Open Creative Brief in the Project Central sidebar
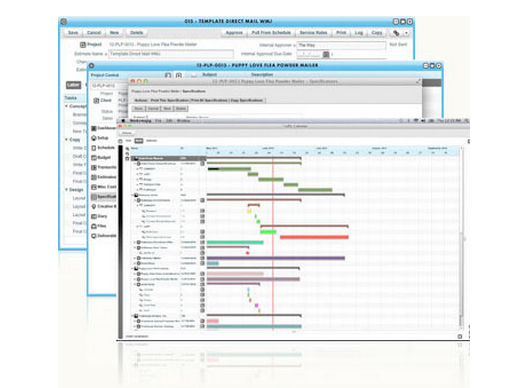Image resolution: width=505 pixels, height=388 pixels. [x=104, y=206]
